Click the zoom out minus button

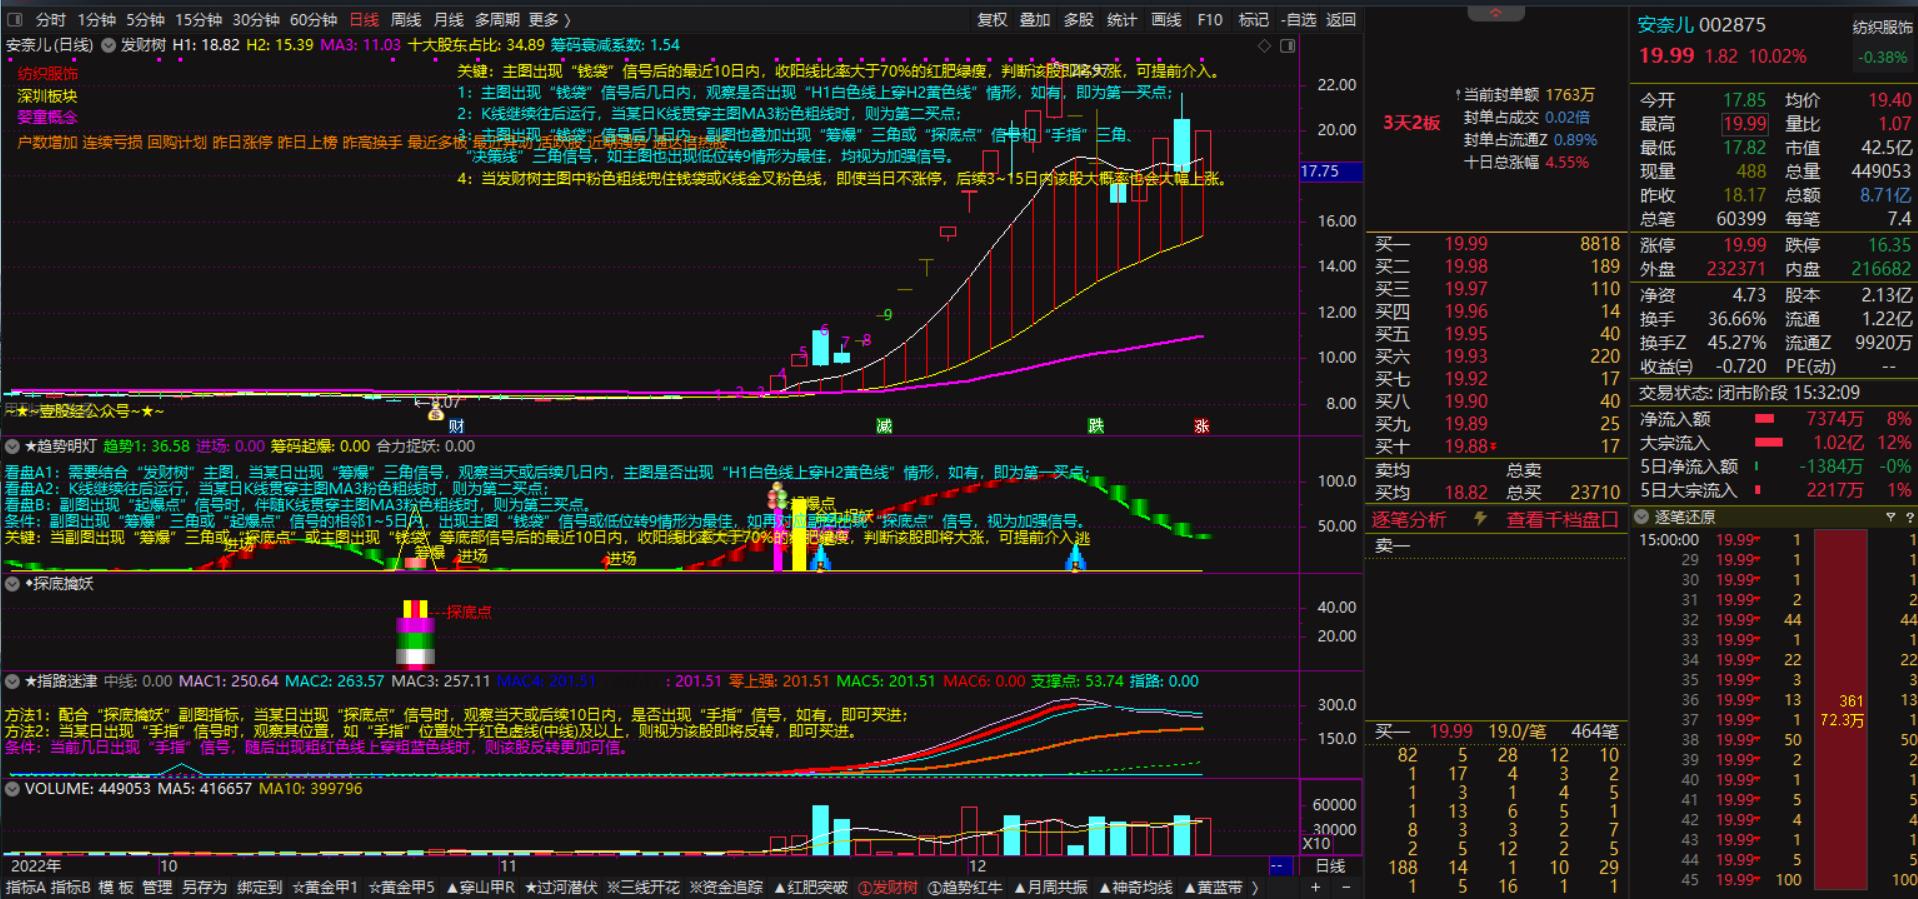point(1346,887)
